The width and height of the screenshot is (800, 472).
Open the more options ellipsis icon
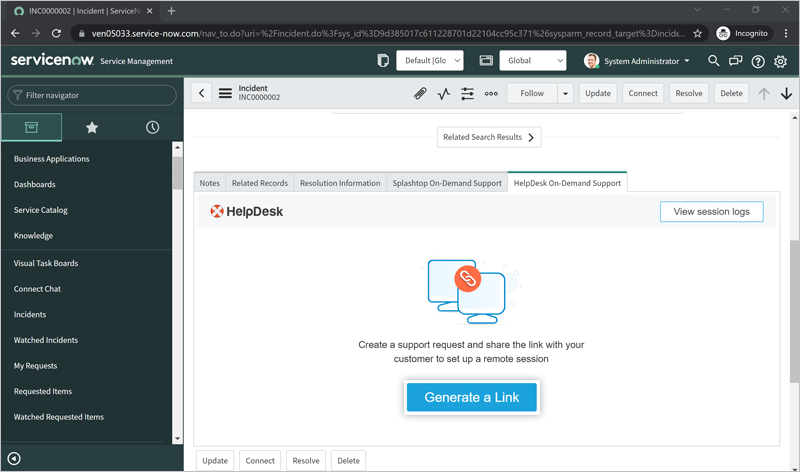tap(491, 93)
